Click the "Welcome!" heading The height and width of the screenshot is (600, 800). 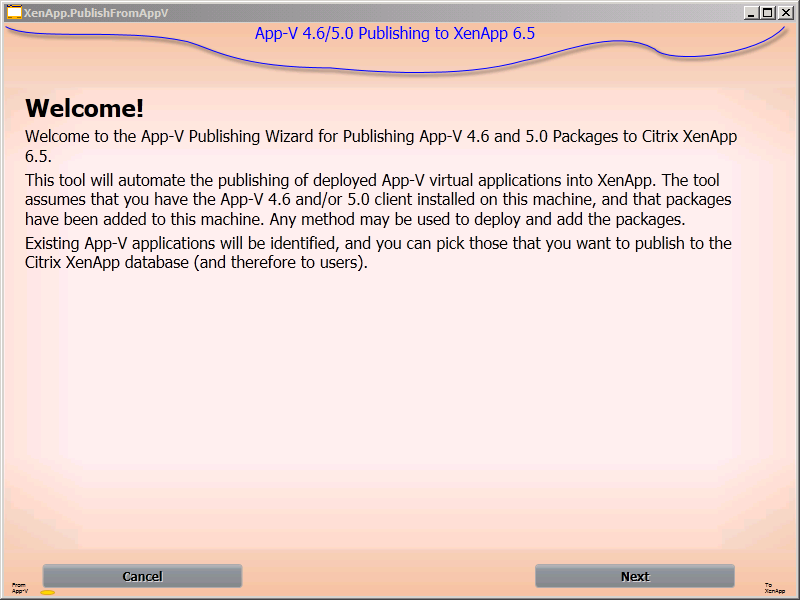click(85, 108)
